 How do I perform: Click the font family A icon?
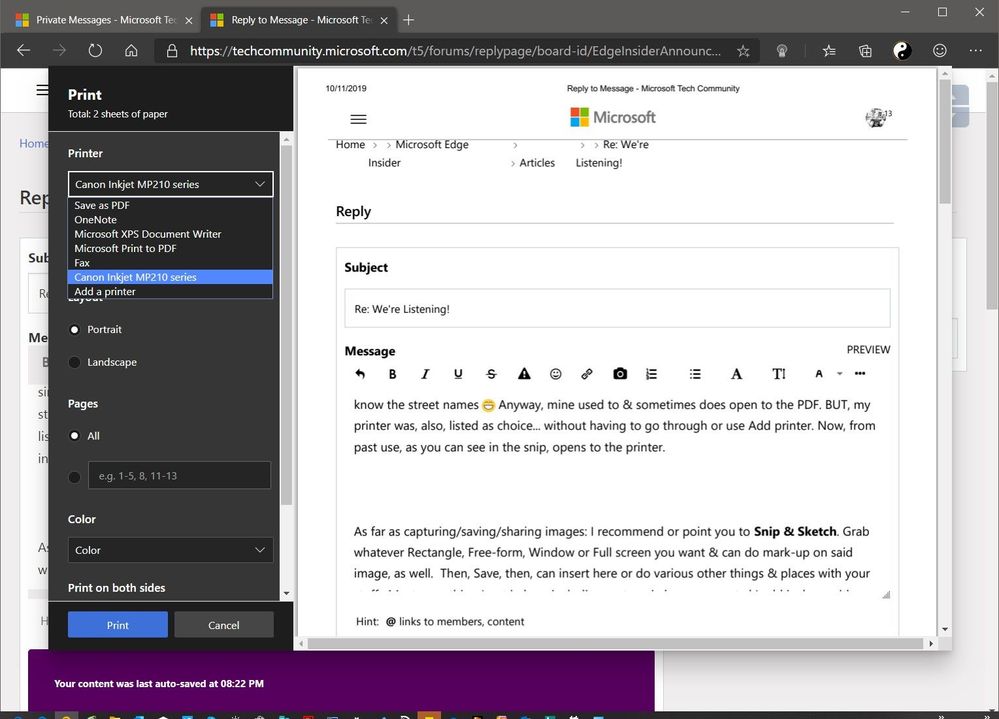coord(736,374)
